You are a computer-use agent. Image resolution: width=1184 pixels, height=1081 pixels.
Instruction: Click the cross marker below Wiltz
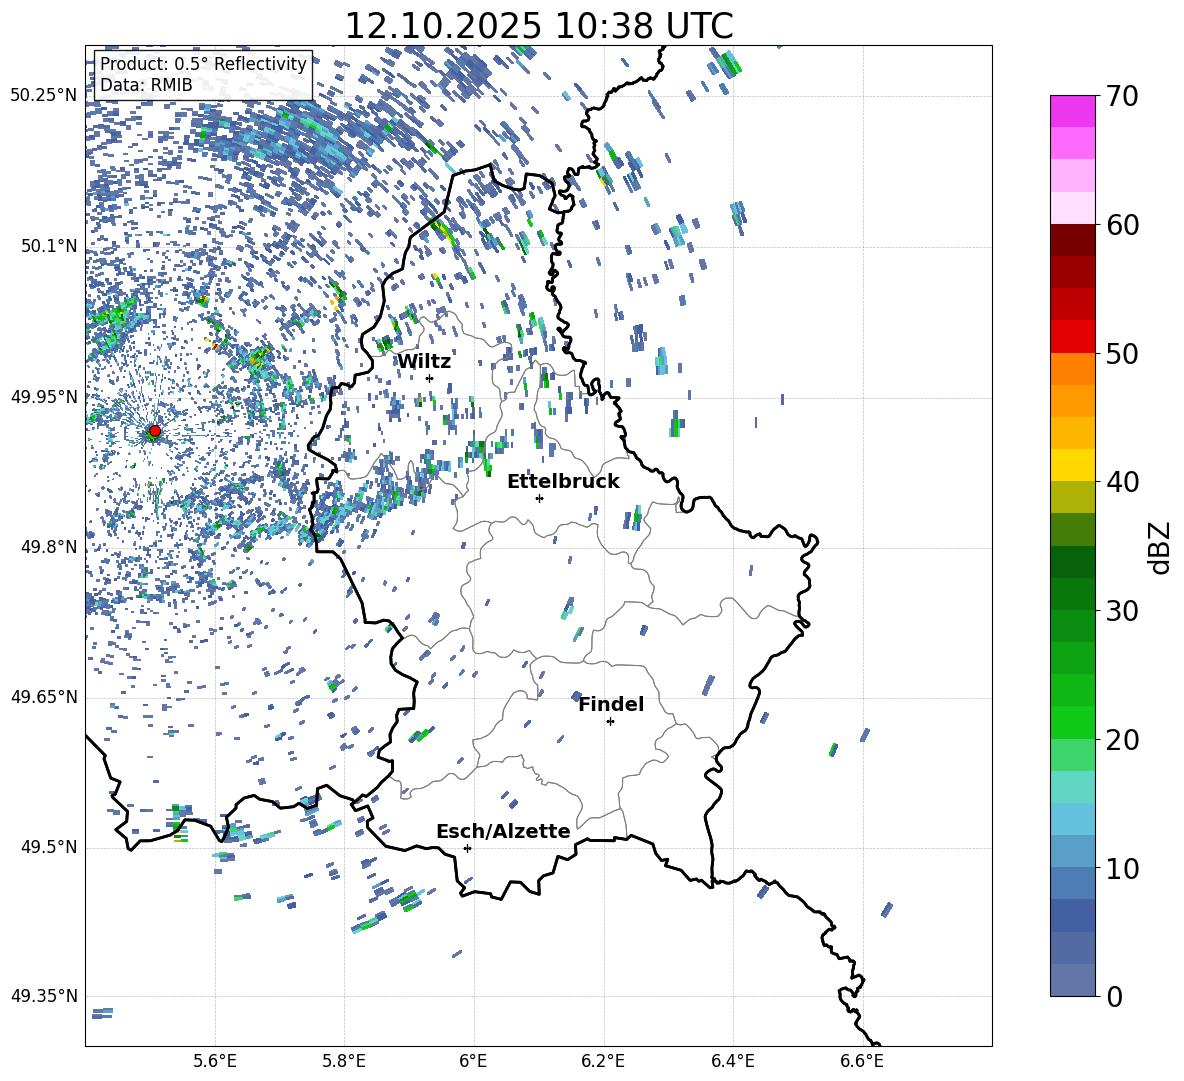point(430,379)
